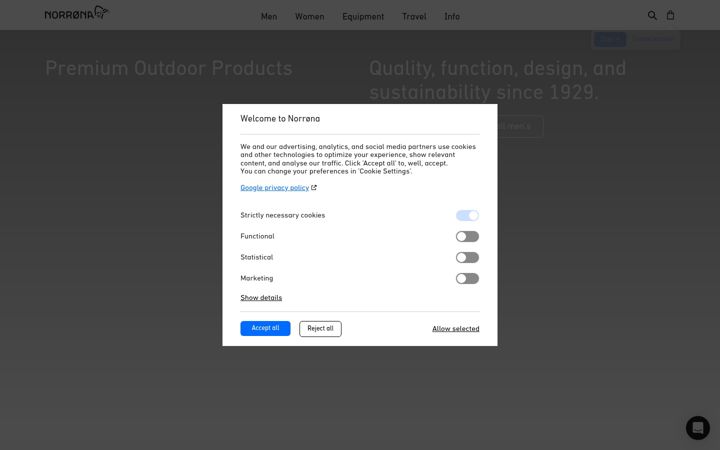The image size is (720, 450).
Task: Open the search magnifier icon
Action: [652, 15]
